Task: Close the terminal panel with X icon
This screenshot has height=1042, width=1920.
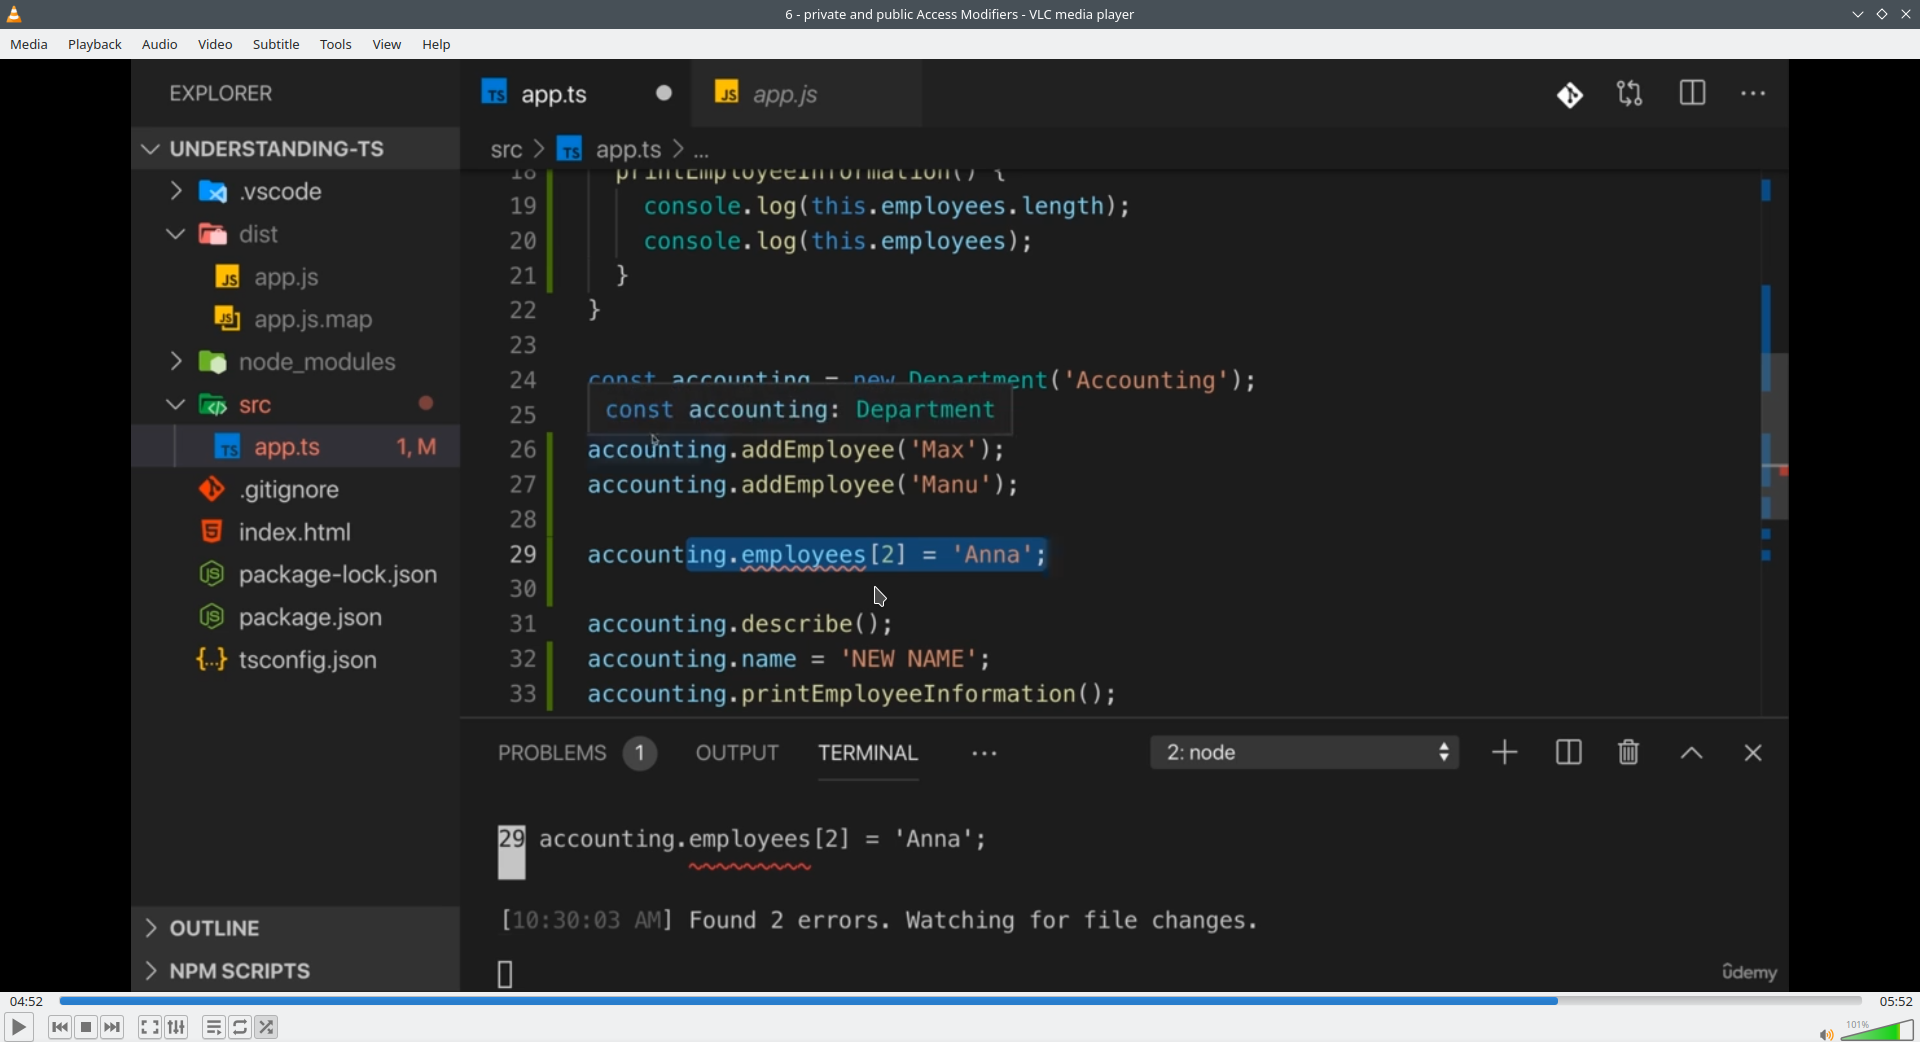Action: [x=1753, y=754]
